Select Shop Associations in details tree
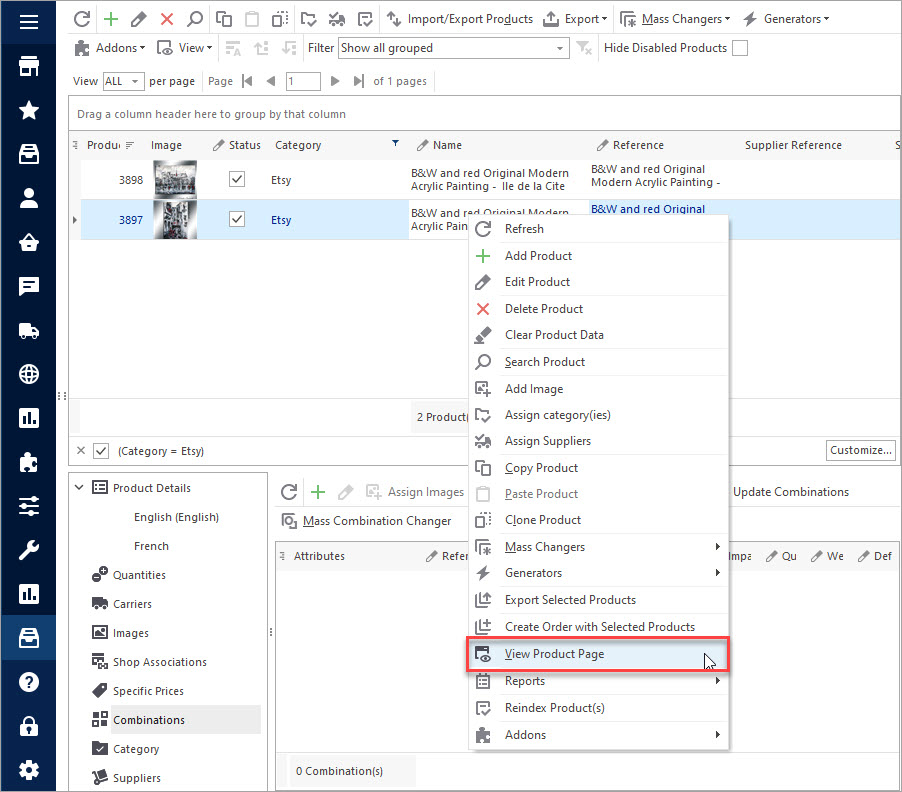The height and width of the screenshot is (792, 902). point(149,662)
